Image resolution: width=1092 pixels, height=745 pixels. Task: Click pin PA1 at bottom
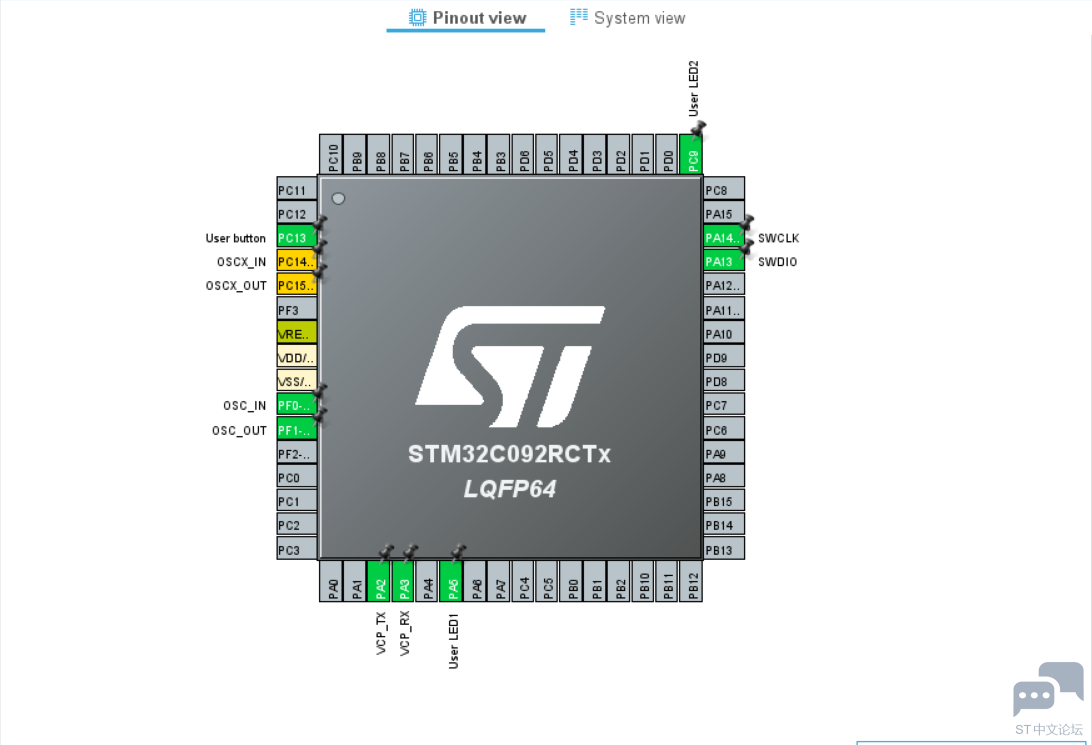pos(355,581)
